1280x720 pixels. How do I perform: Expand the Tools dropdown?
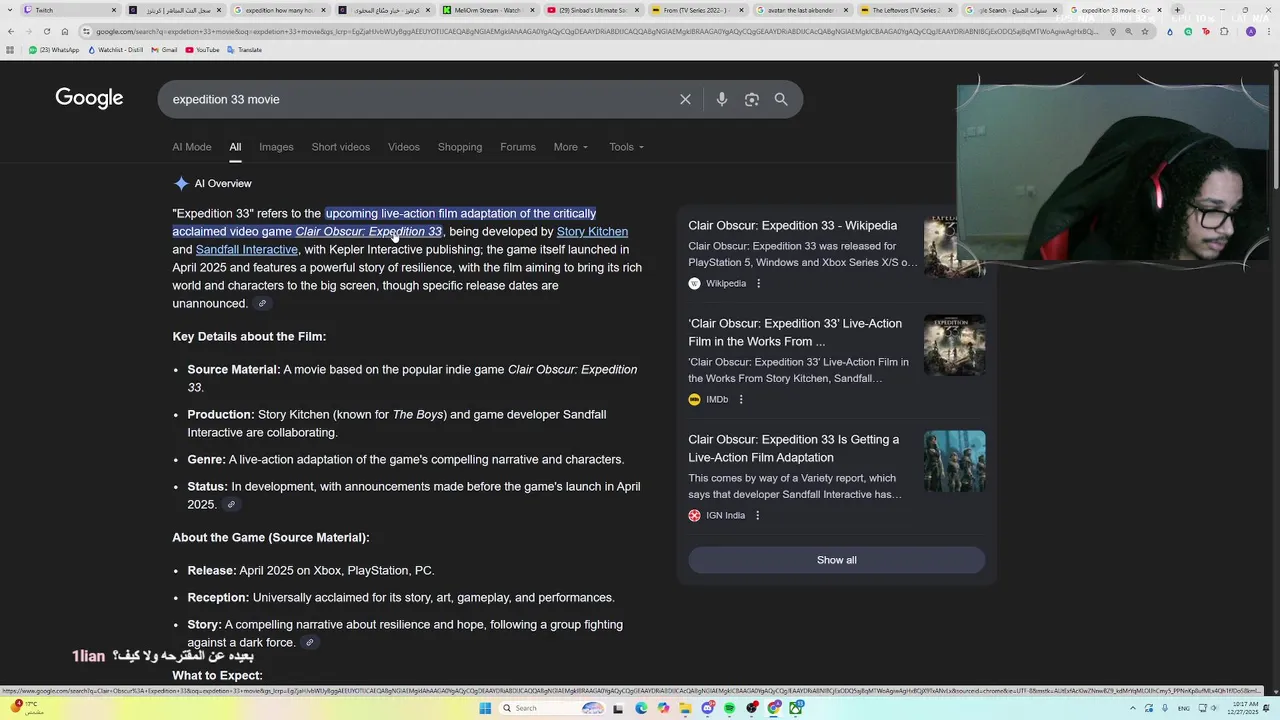pos(627,147)
